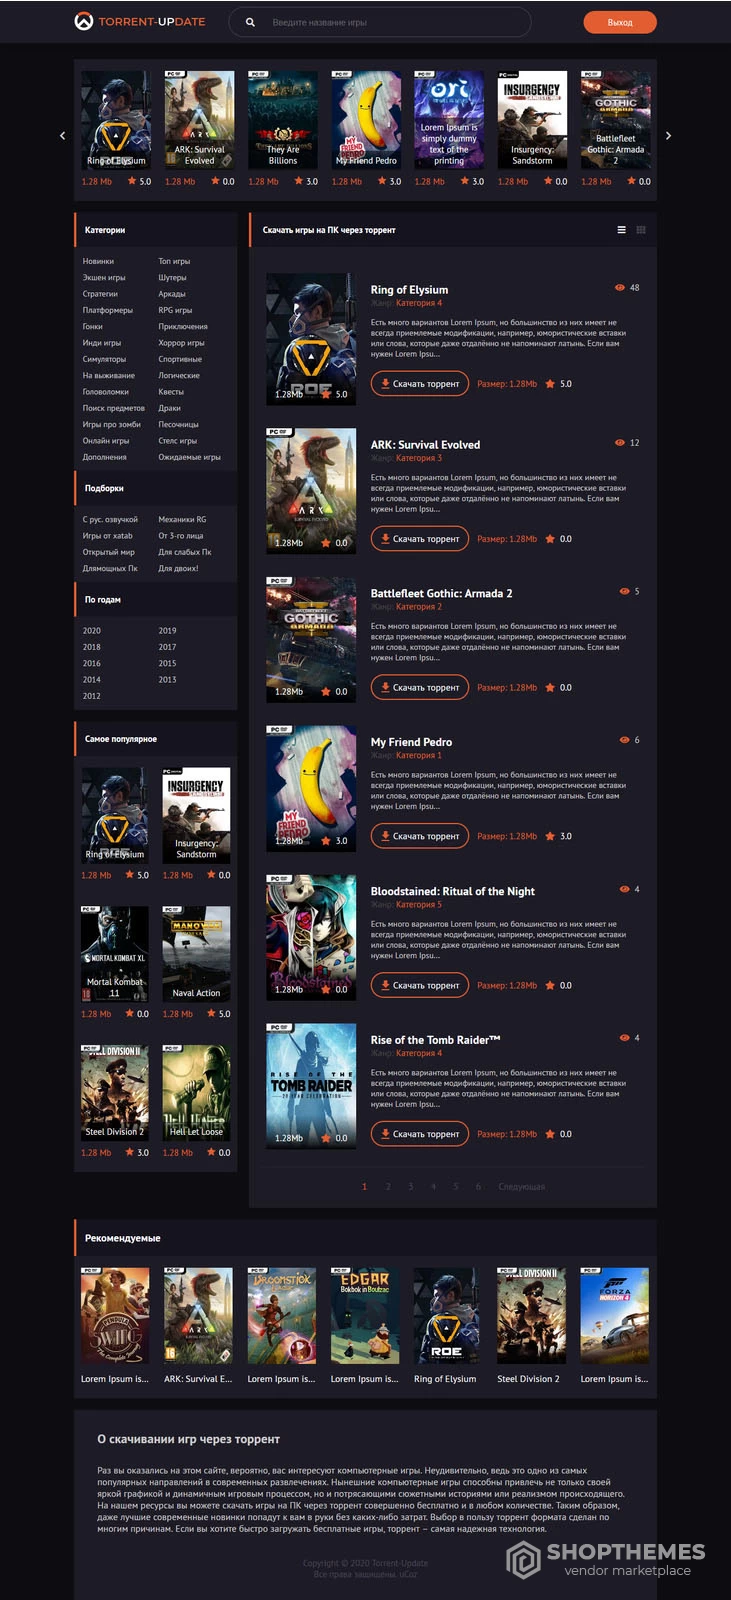This screenshot has height=1600, width=731.
Task: Open the Игры от xatab collection
Action: pyautogui.click(x=107, y=536)
